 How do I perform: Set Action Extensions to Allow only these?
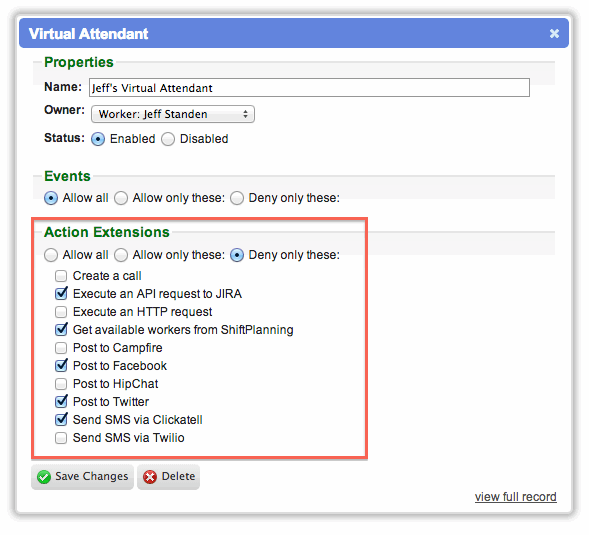121,255
